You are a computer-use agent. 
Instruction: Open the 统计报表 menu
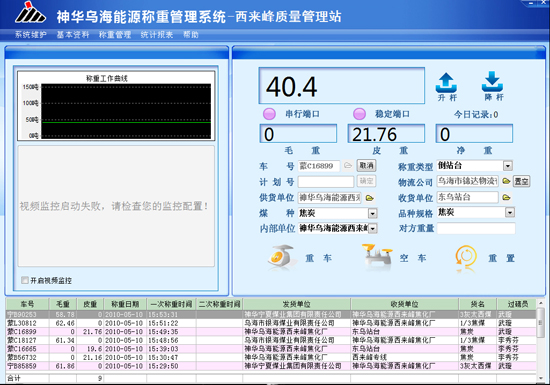157,35
